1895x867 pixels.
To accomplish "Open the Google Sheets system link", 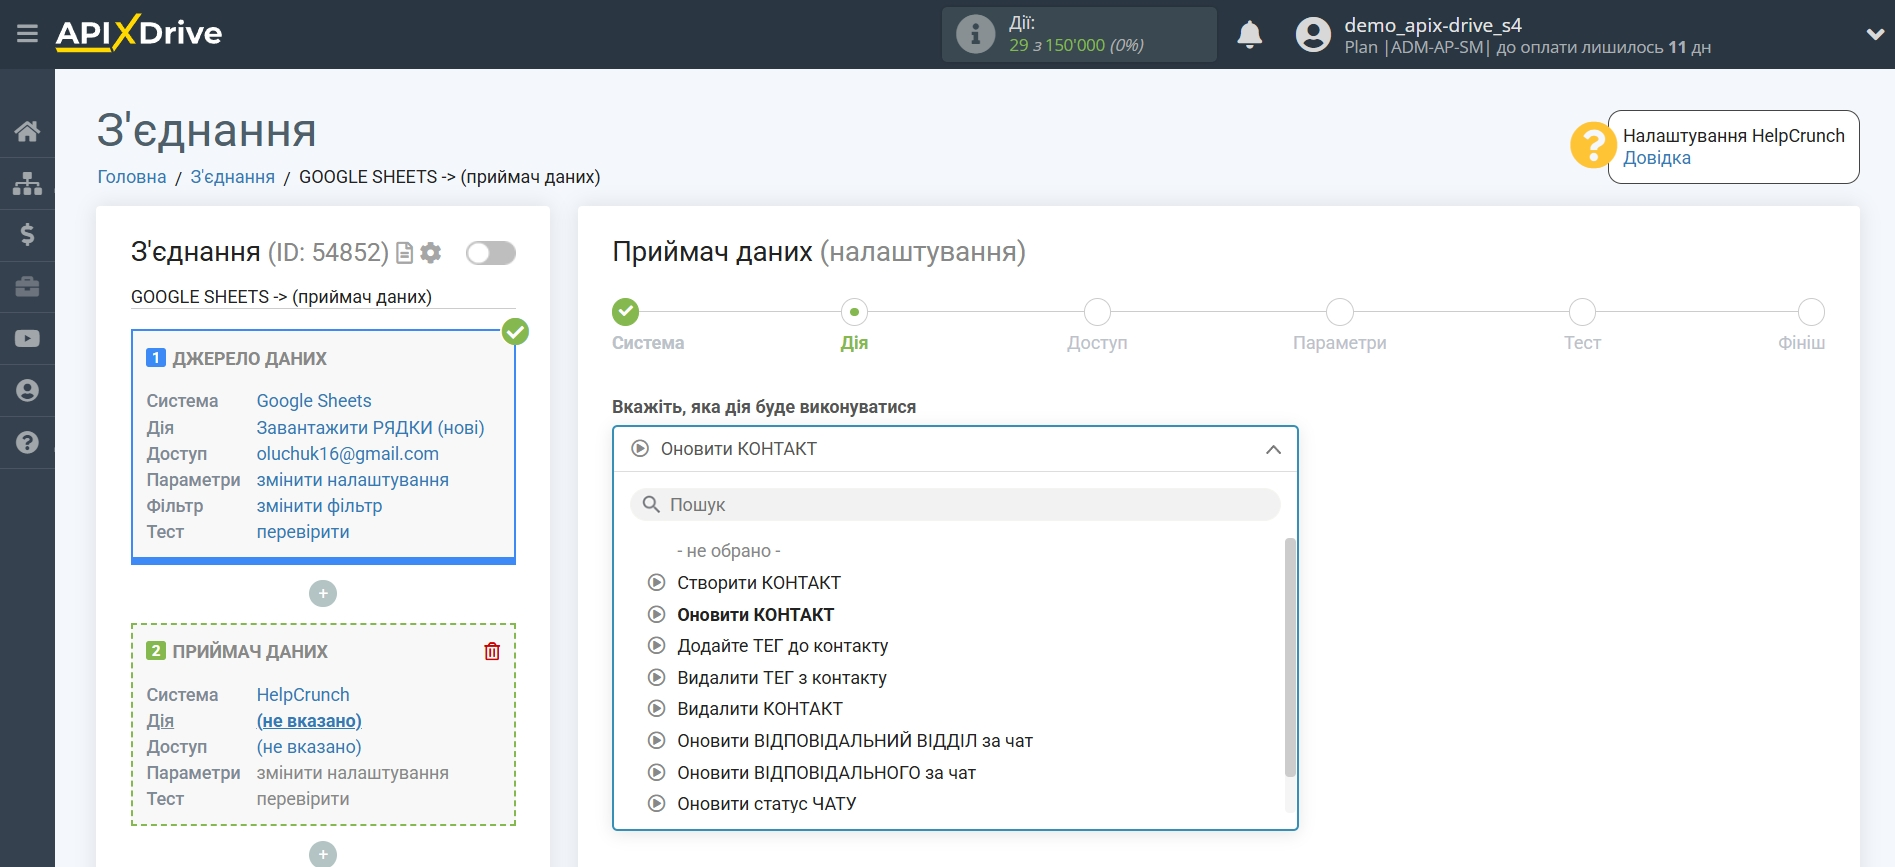I will pyautogui.click(x=314, y=401).
